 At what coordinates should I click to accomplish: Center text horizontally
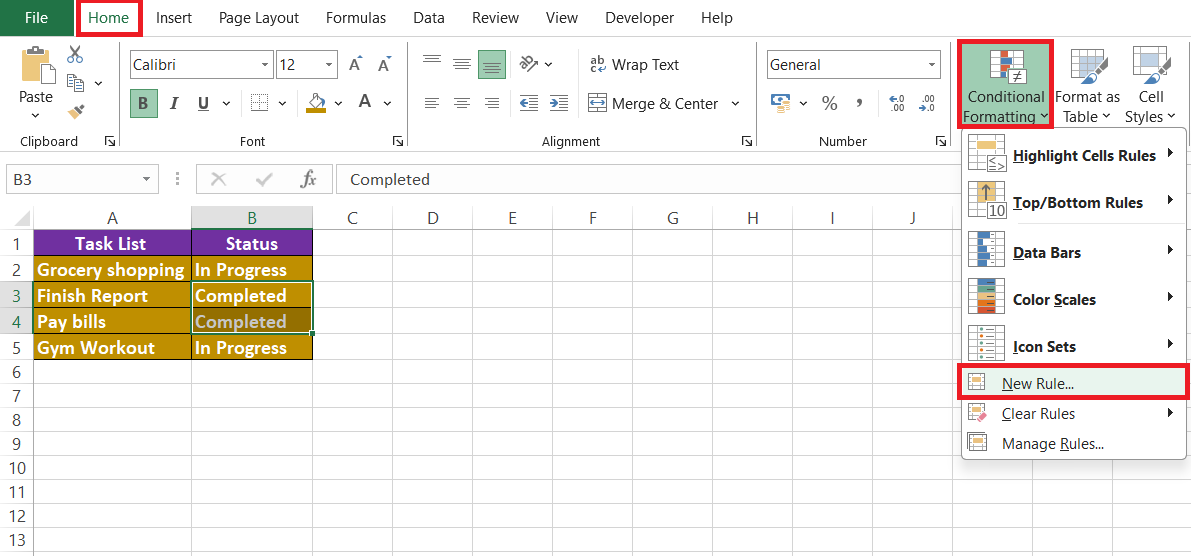click(462, 103)
